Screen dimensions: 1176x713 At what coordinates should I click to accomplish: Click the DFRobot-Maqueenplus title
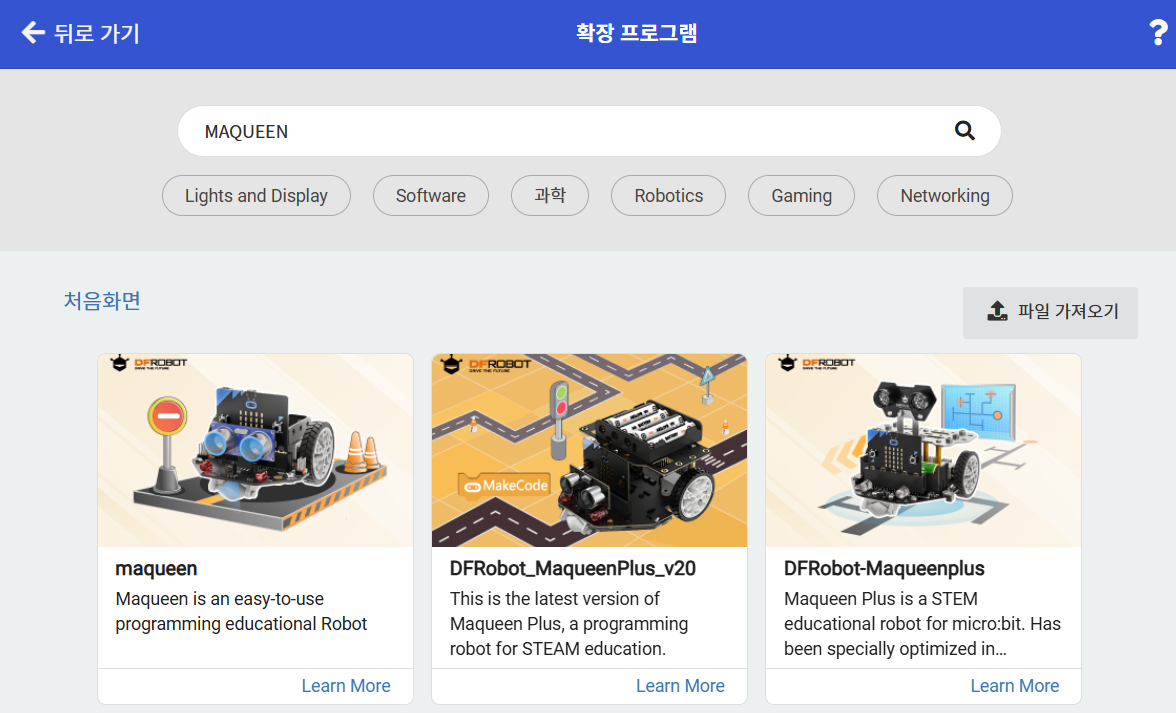point(884,569)
